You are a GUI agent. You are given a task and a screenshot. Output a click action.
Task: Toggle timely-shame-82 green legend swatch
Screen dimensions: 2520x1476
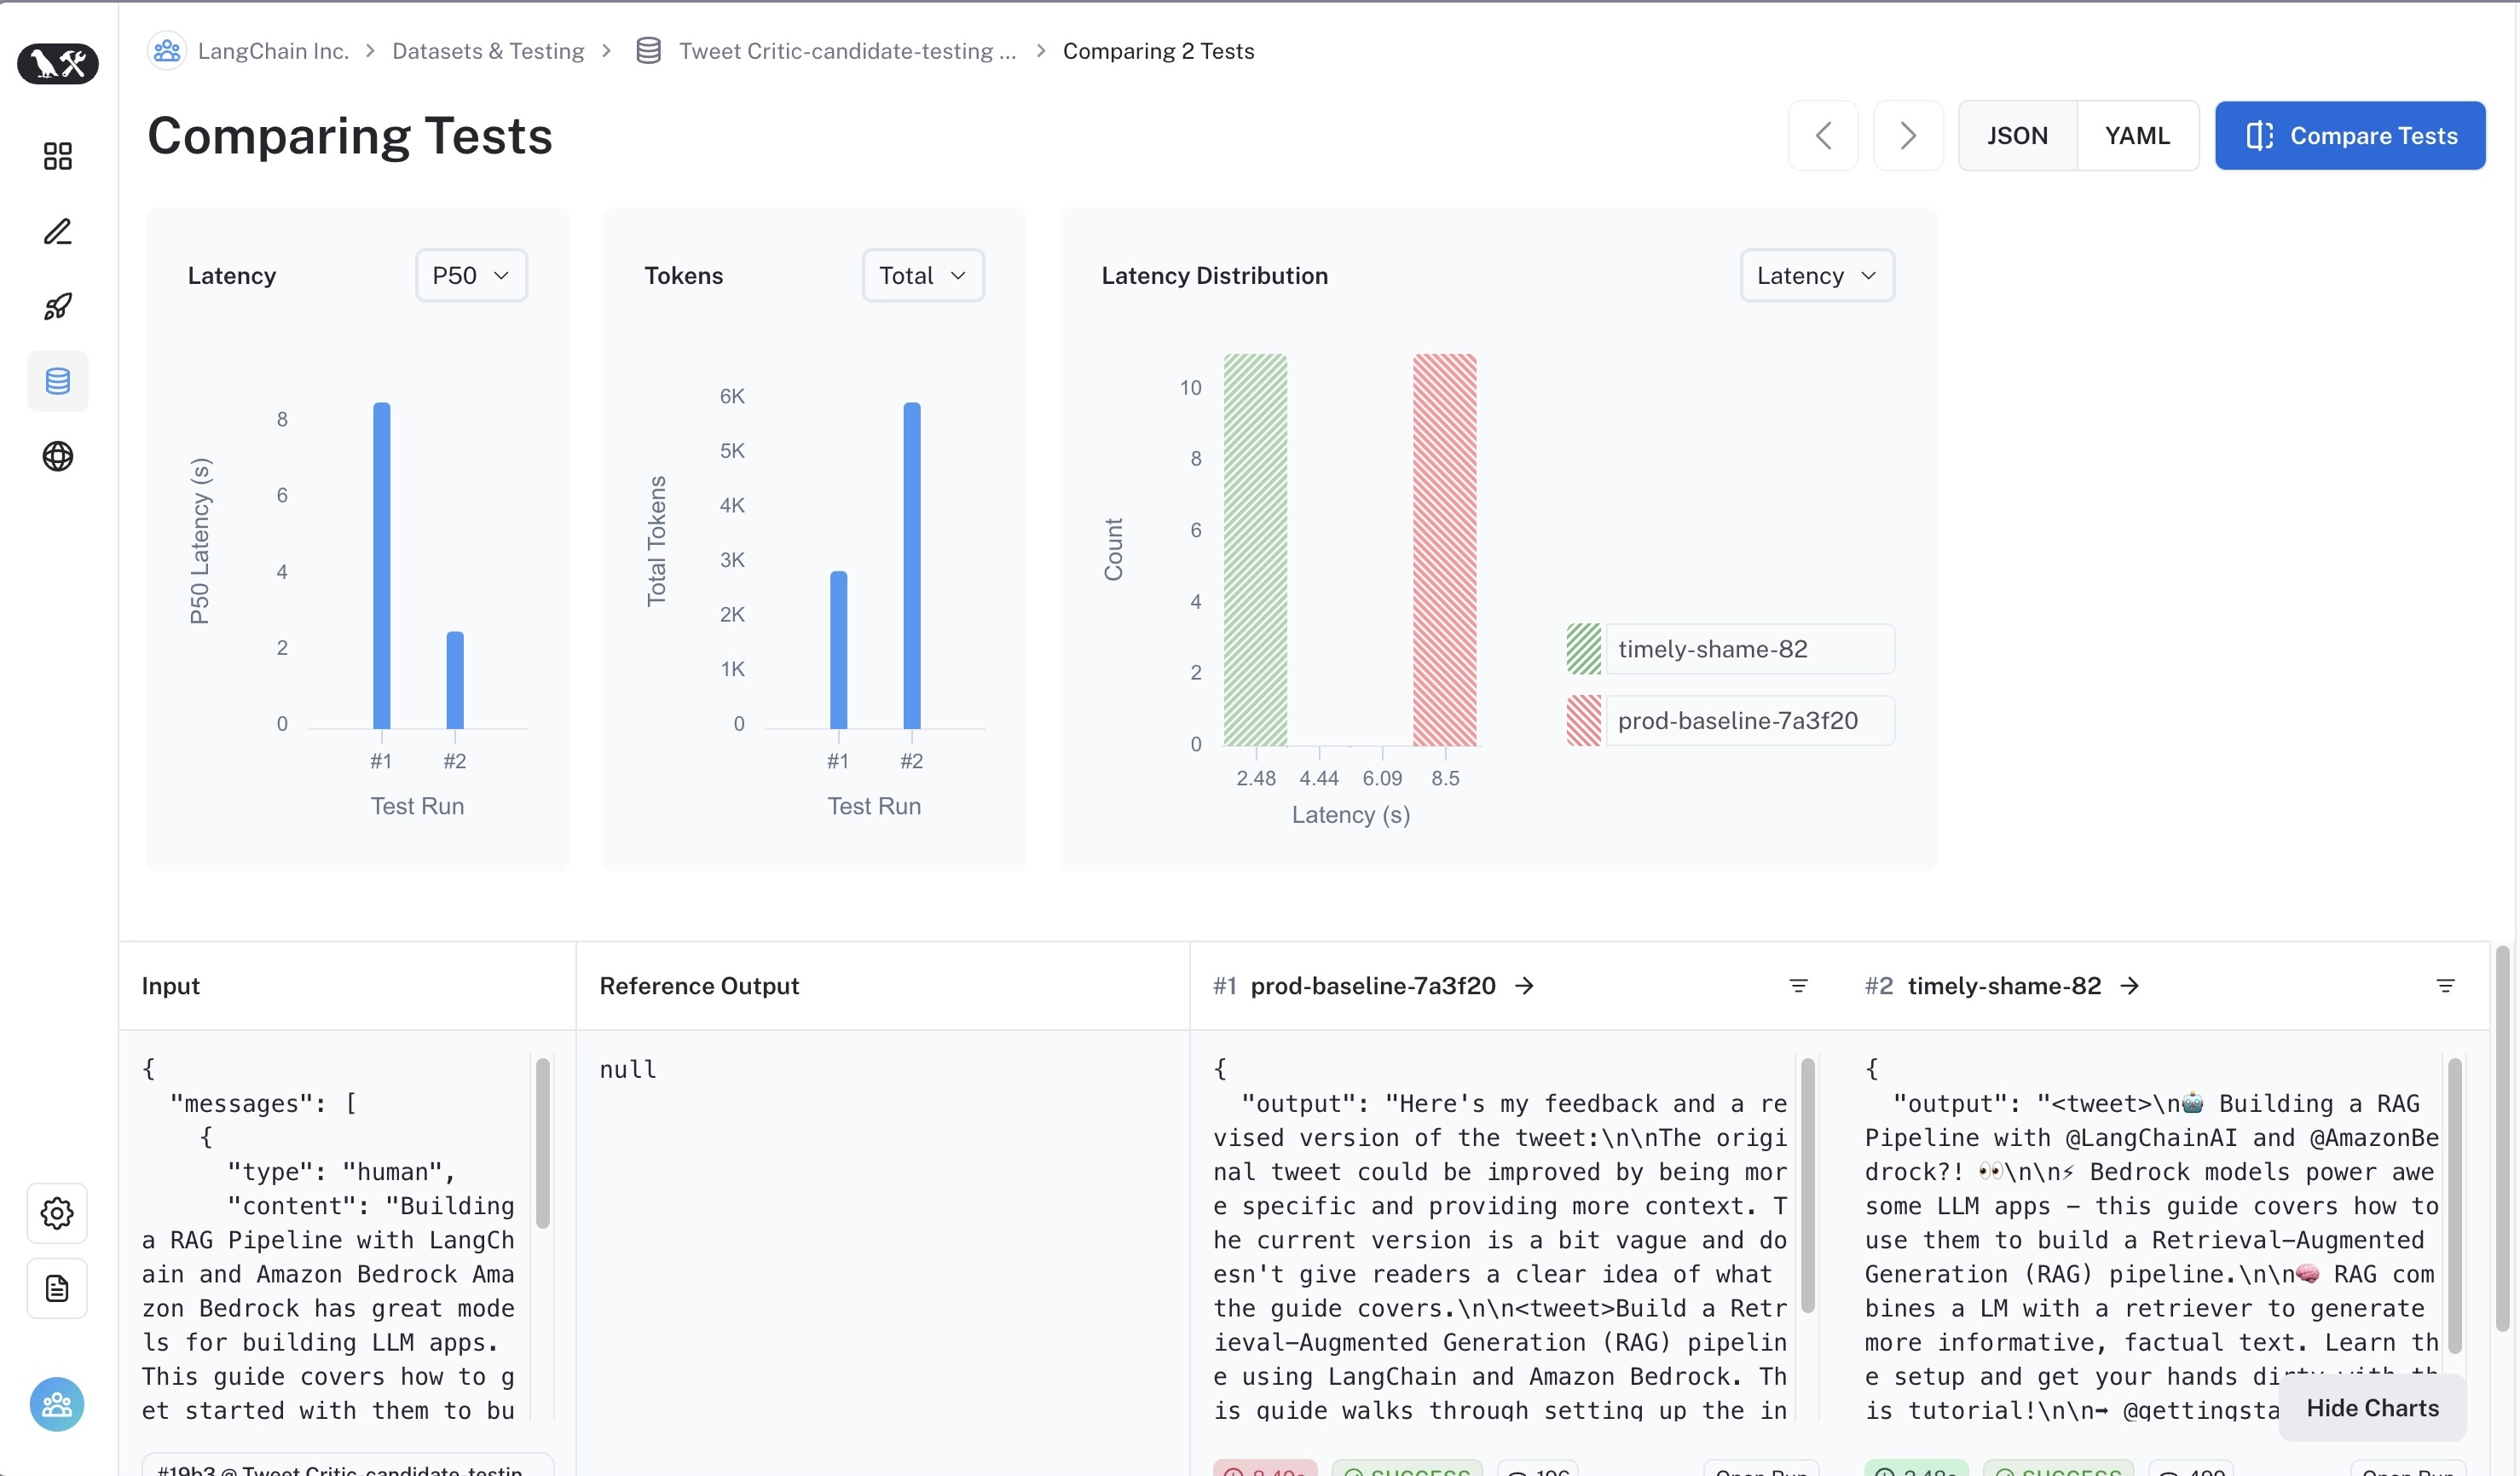point(1584,649)
